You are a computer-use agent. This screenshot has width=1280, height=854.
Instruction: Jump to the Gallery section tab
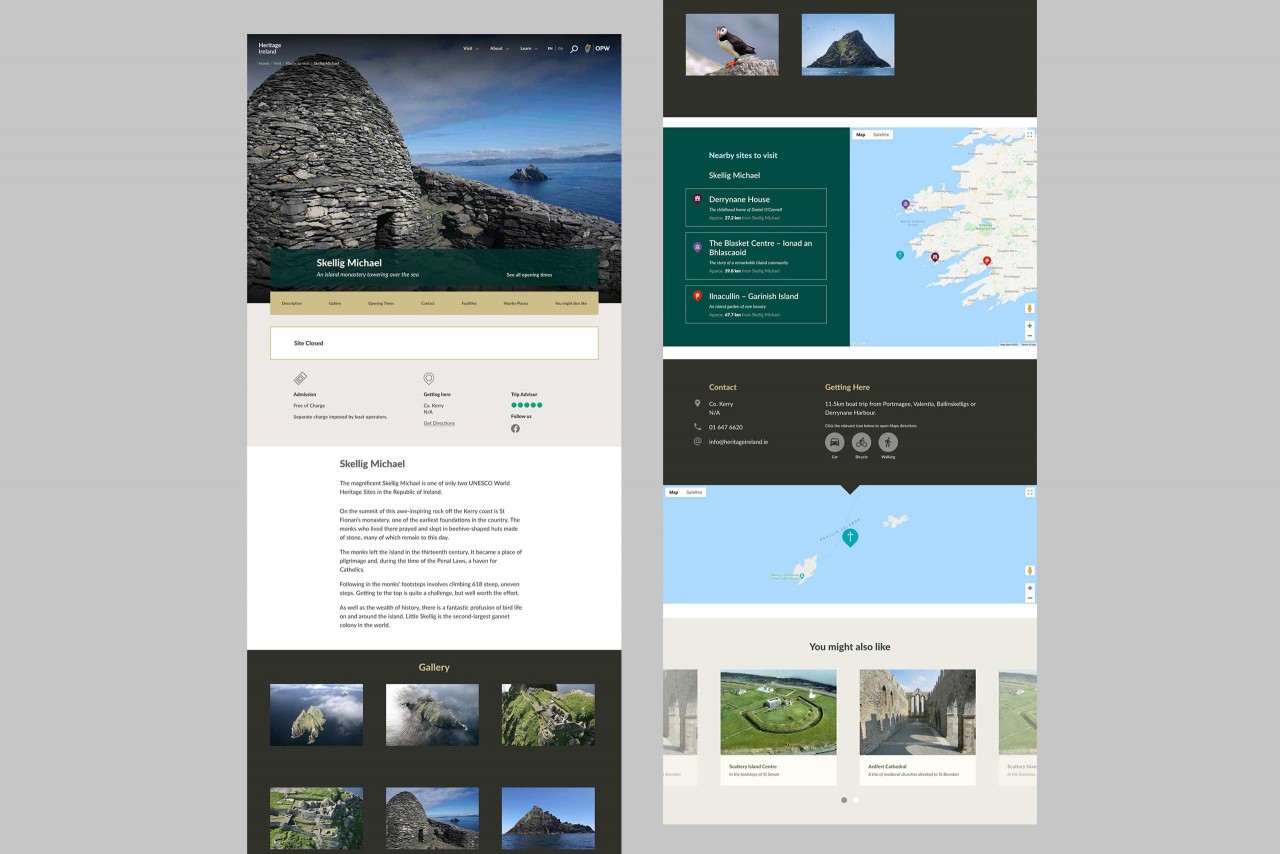(335, 303)
